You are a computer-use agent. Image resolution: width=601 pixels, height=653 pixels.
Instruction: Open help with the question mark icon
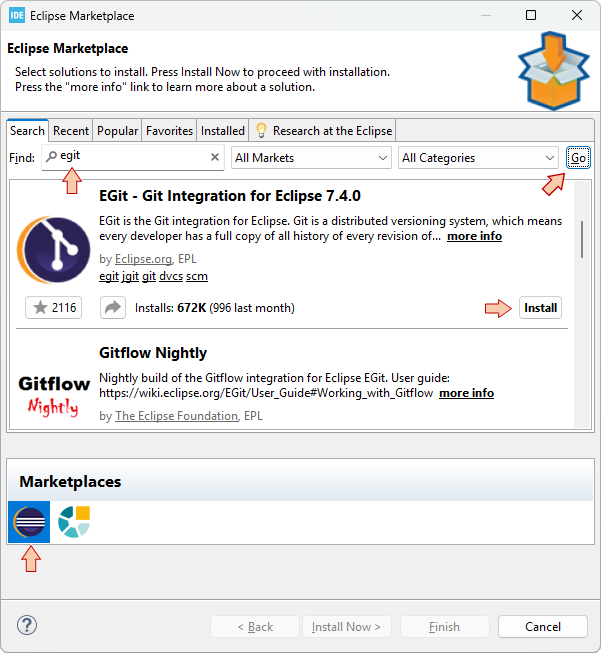coord(27,626)
